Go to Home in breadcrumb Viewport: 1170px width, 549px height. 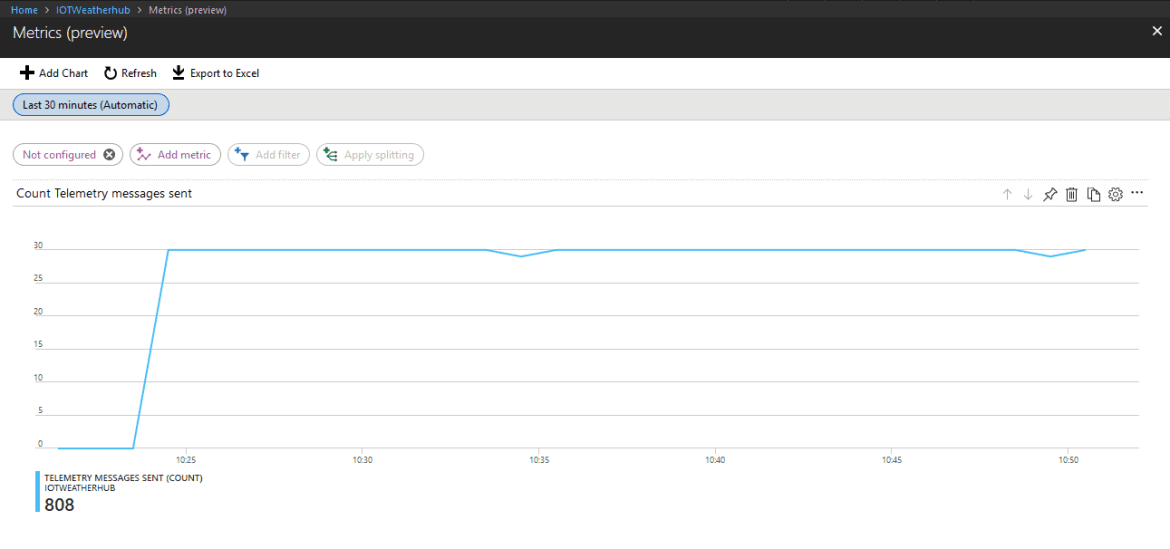[25, 10]
